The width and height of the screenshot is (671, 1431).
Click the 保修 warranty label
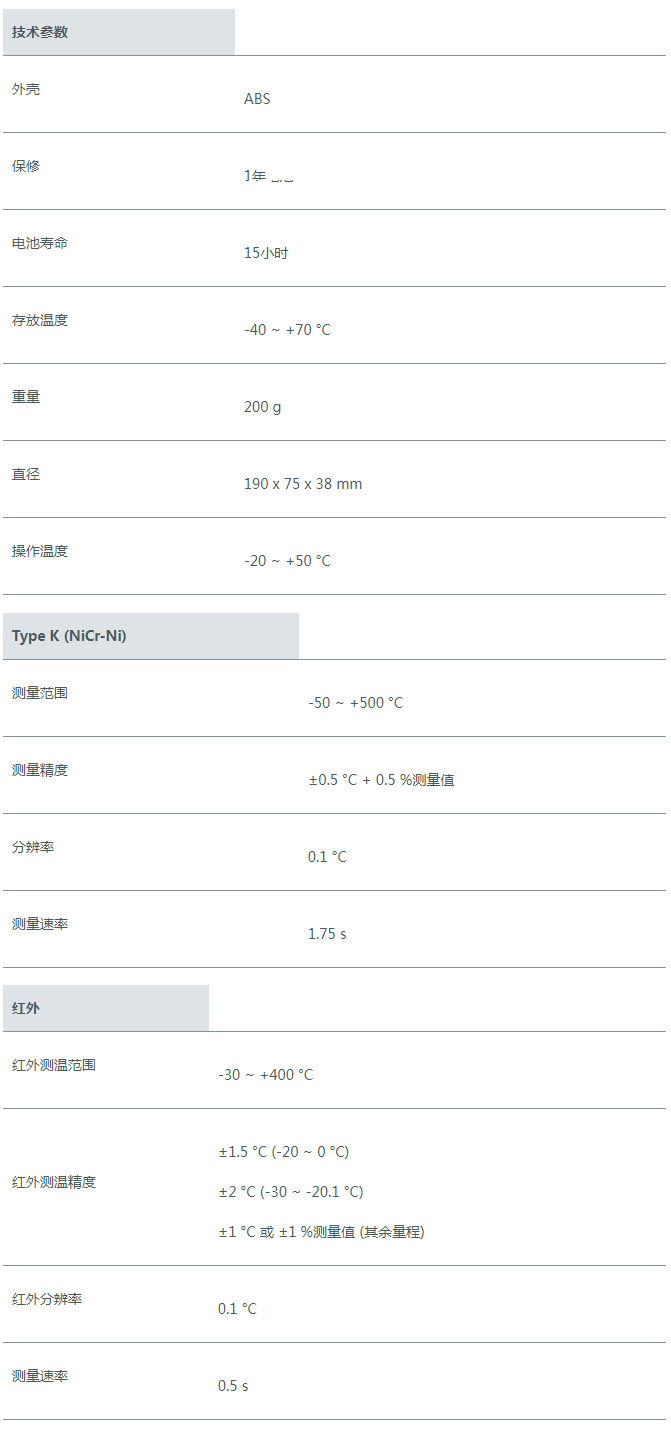point(26,166)
